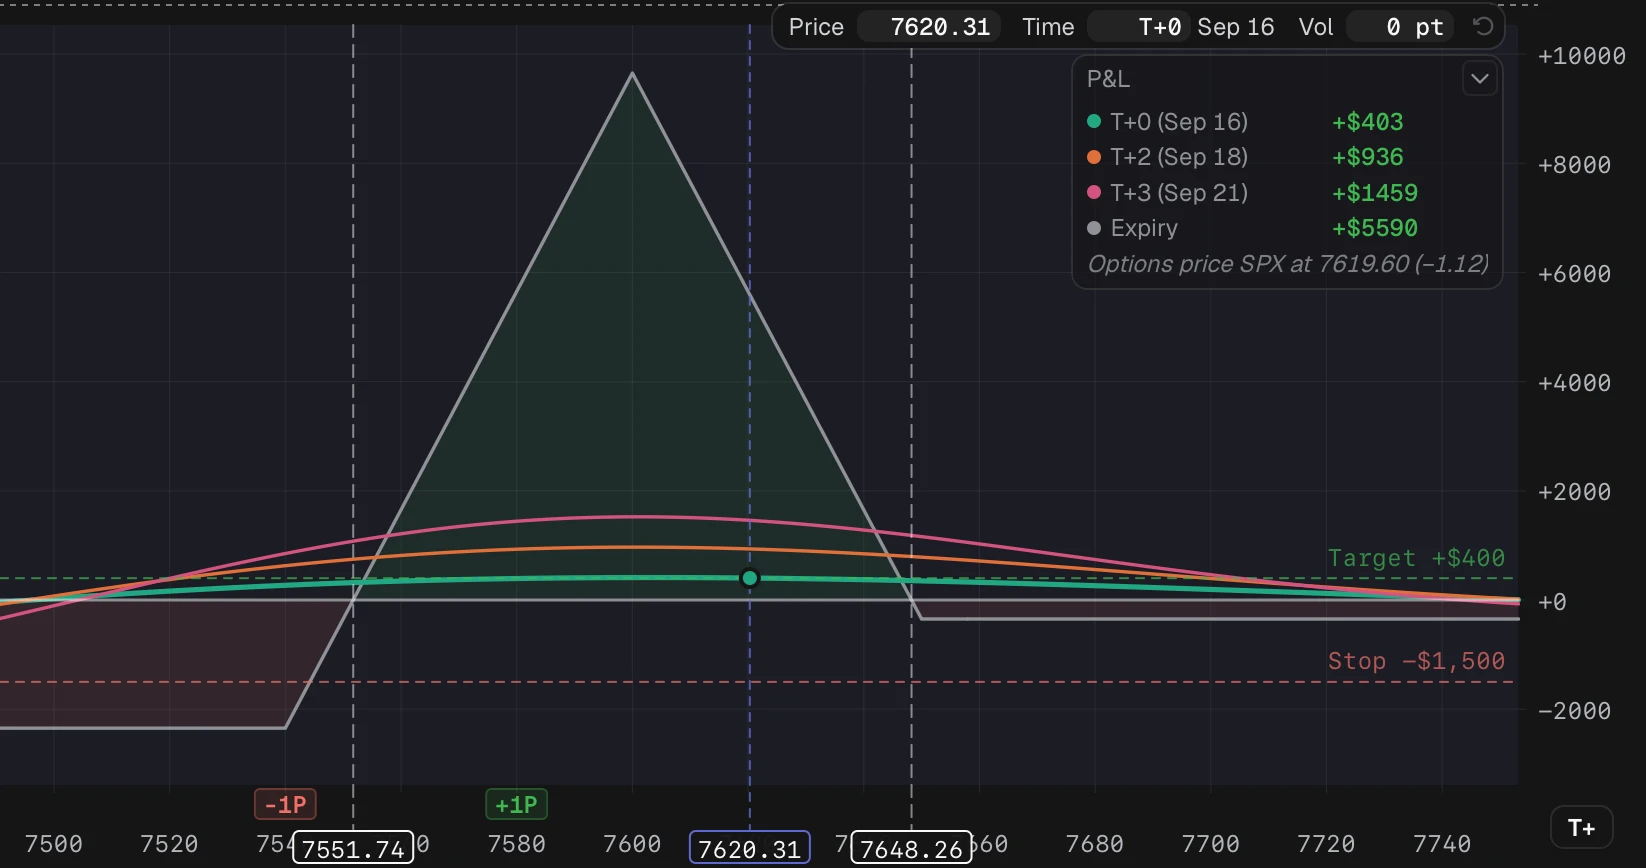The height and width of the screenshot is (868, 1646).
Task: Click the T+ button
Action: (x=1581, y=828)
